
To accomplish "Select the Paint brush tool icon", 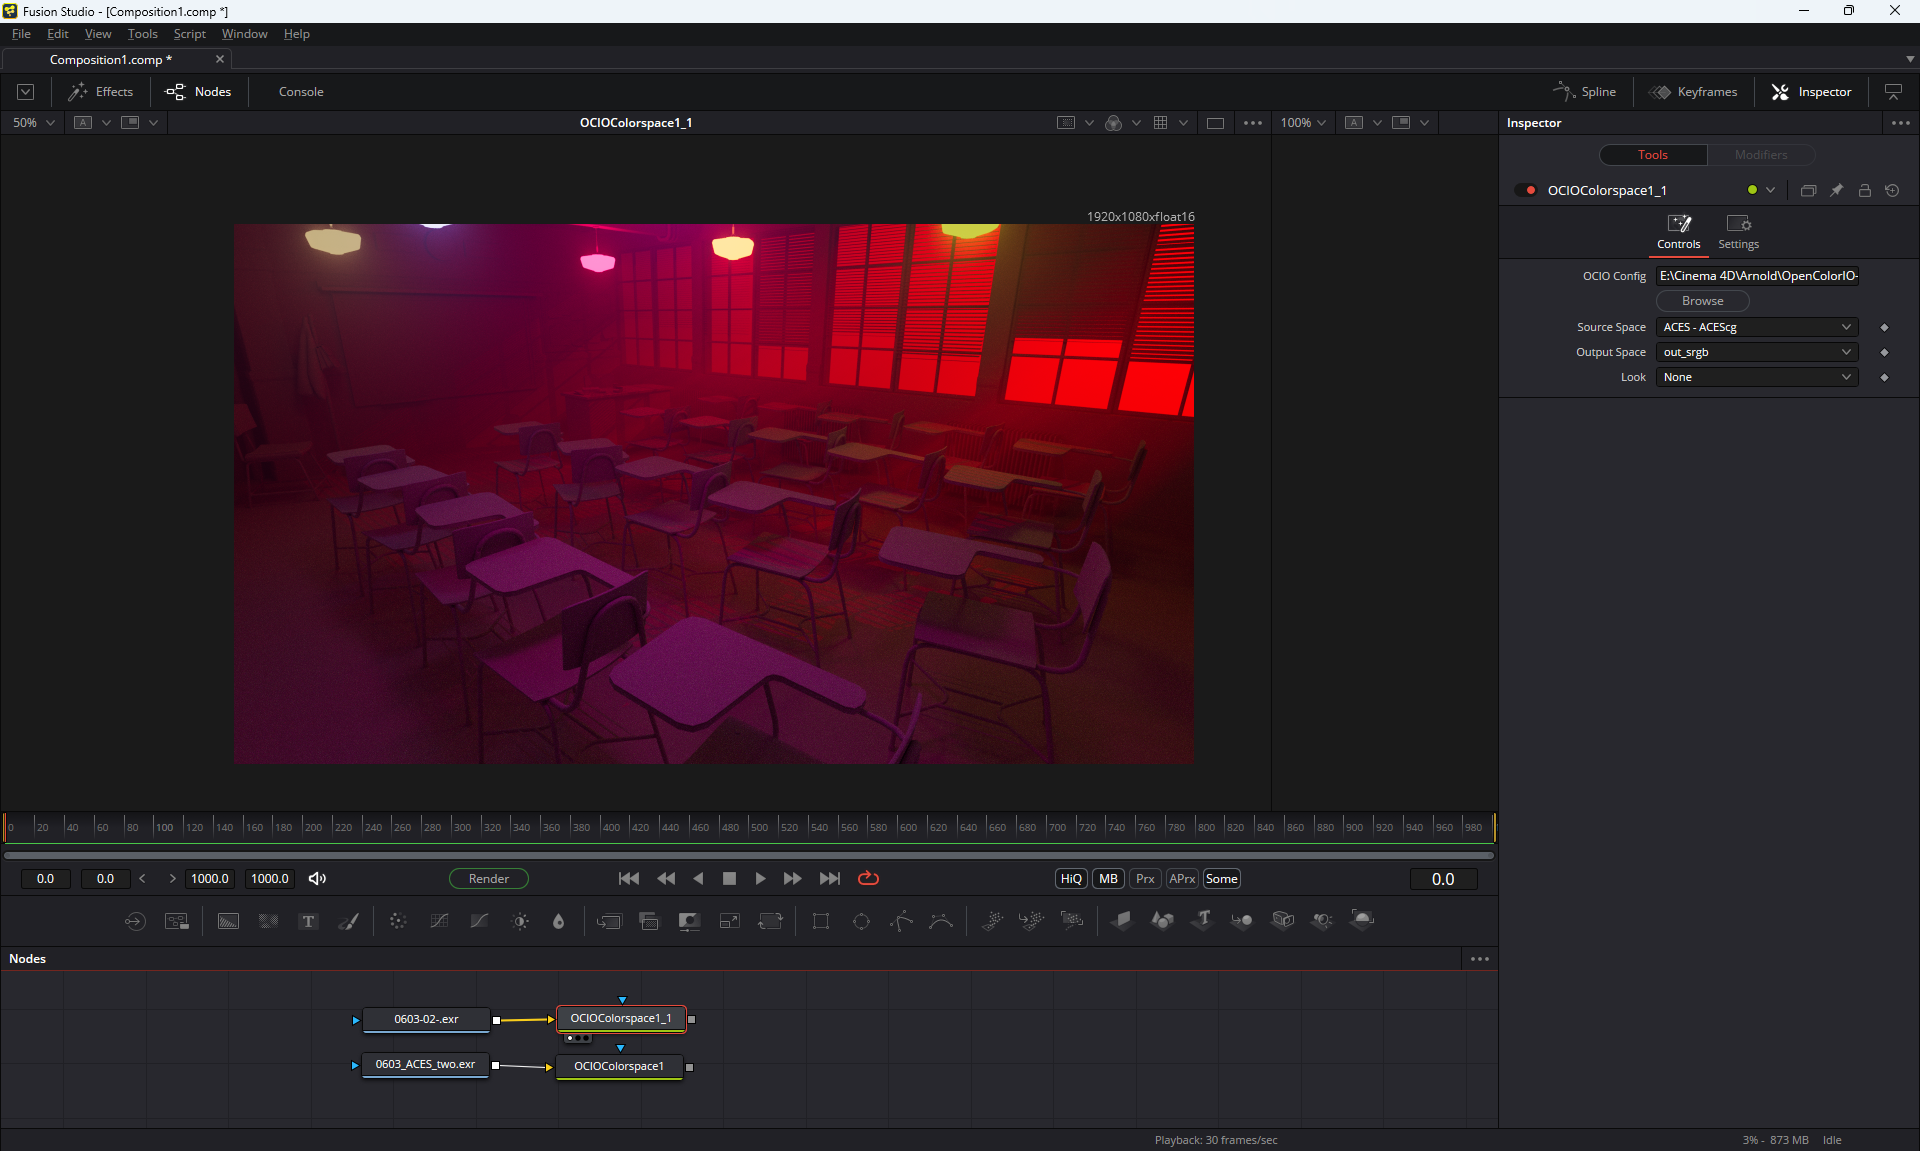I will [x=348, y=921].
